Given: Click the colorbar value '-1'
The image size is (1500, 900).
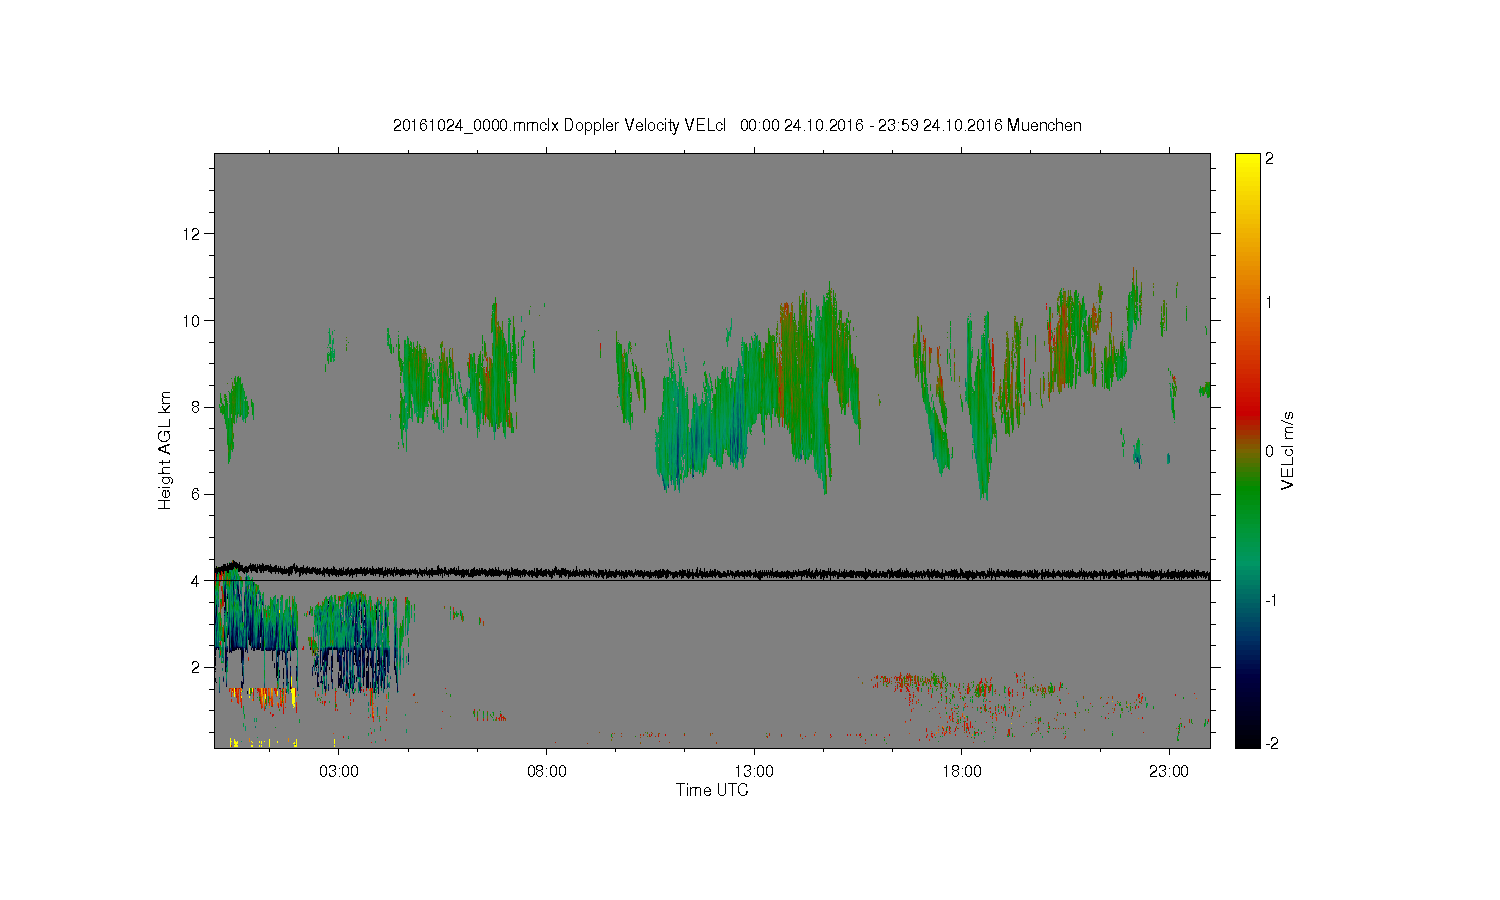Looking at the screenshot, I should (1272, 600).
